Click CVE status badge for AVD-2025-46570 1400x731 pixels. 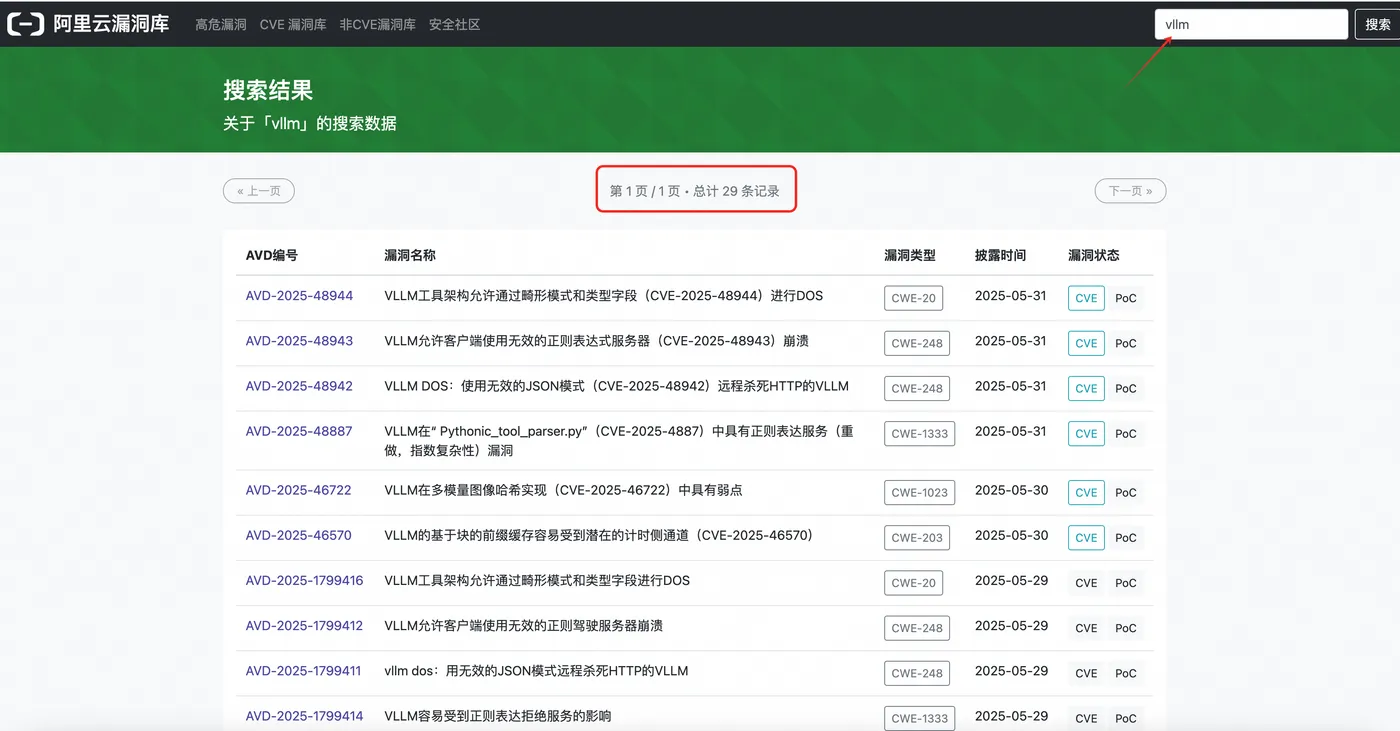tap(1086, 537)
